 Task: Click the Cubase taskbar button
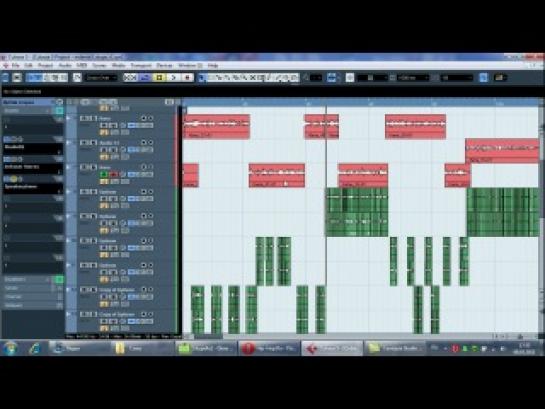tap(332, 348)
